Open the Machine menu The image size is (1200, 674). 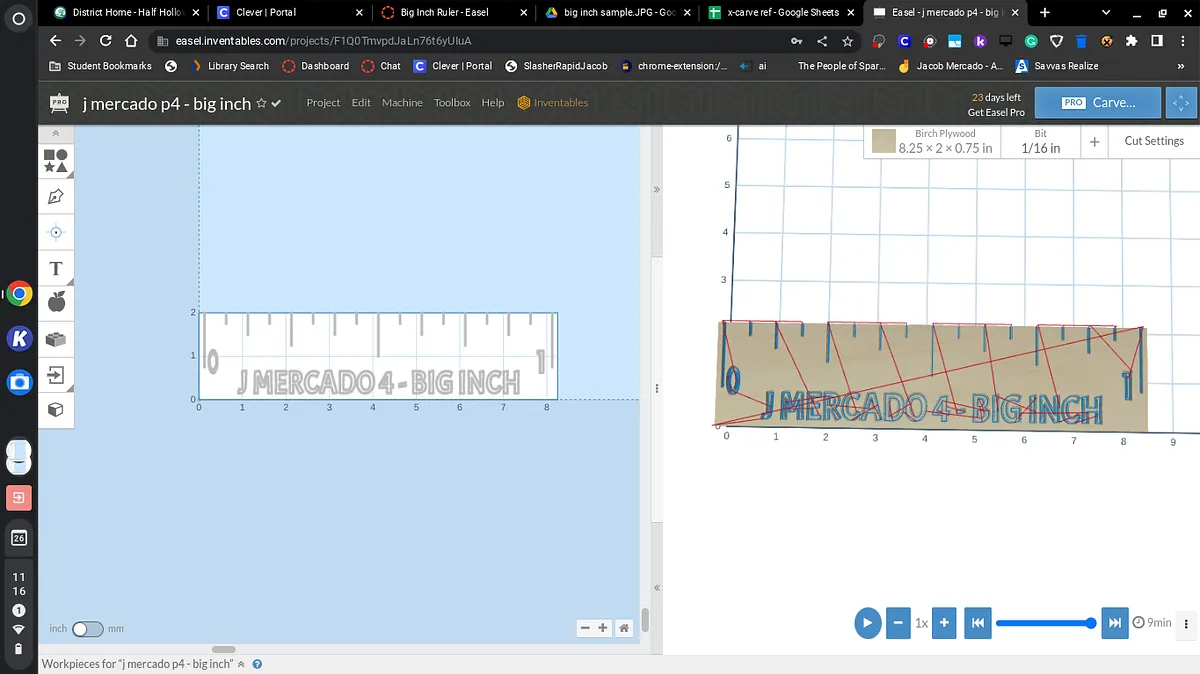(402, 103)
